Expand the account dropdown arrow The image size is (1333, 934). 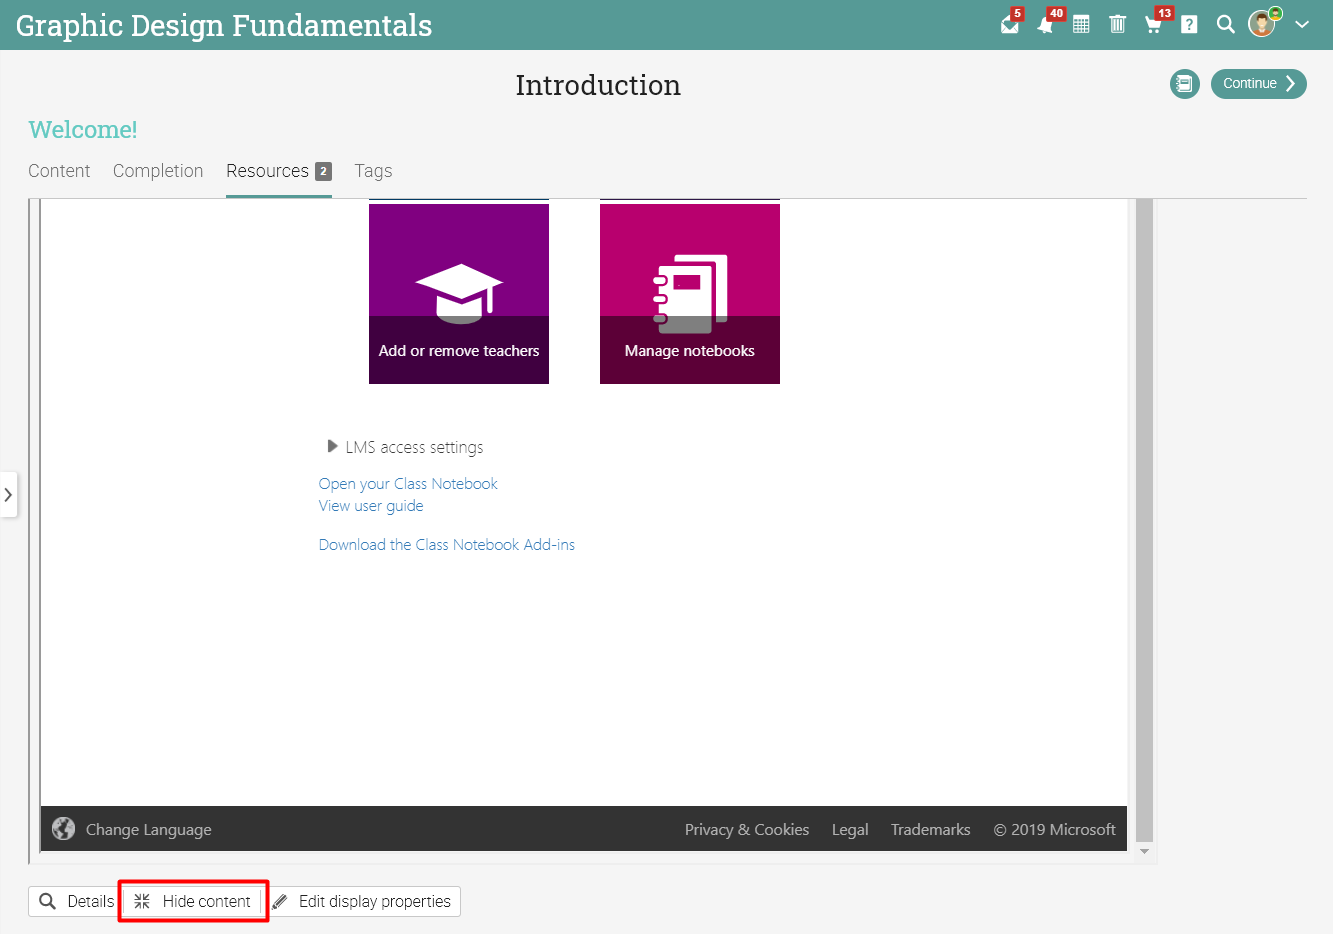tap(1302, 24)
